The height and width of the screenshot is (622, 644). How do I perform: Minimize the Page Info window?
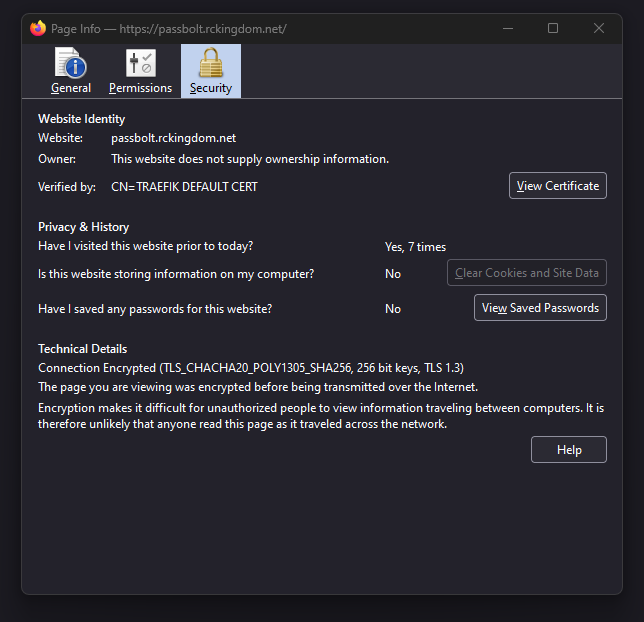508,28
